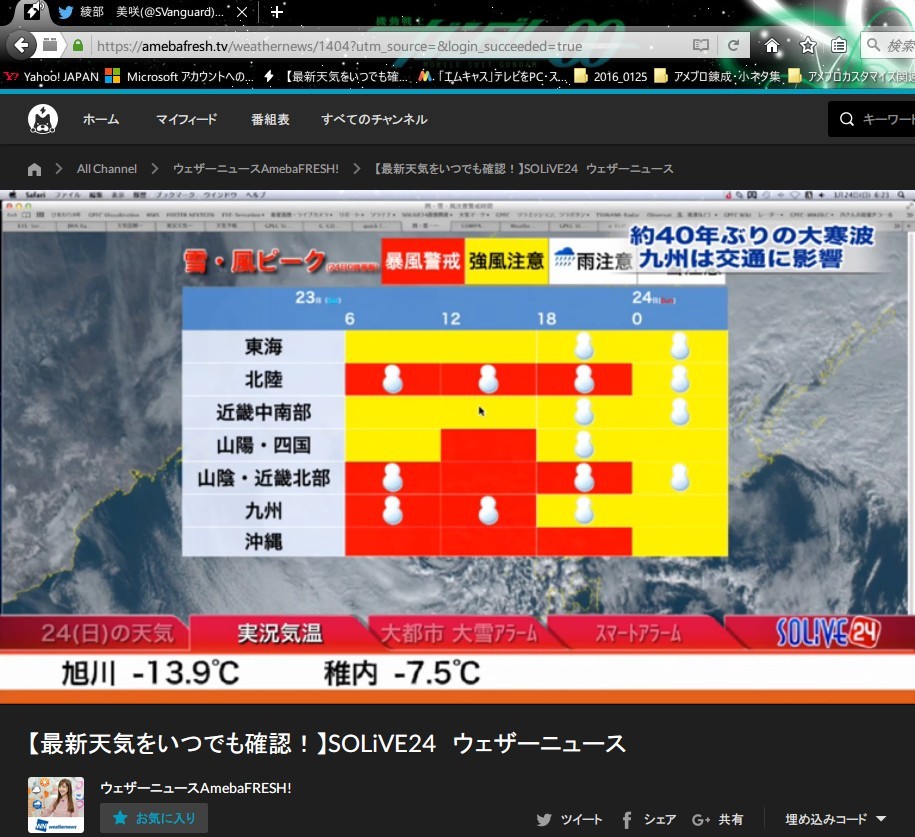The width and height of the screenshot is (915, 837).
Task: Open エムキャス bookmark
Action: click(x=493, y=76)
